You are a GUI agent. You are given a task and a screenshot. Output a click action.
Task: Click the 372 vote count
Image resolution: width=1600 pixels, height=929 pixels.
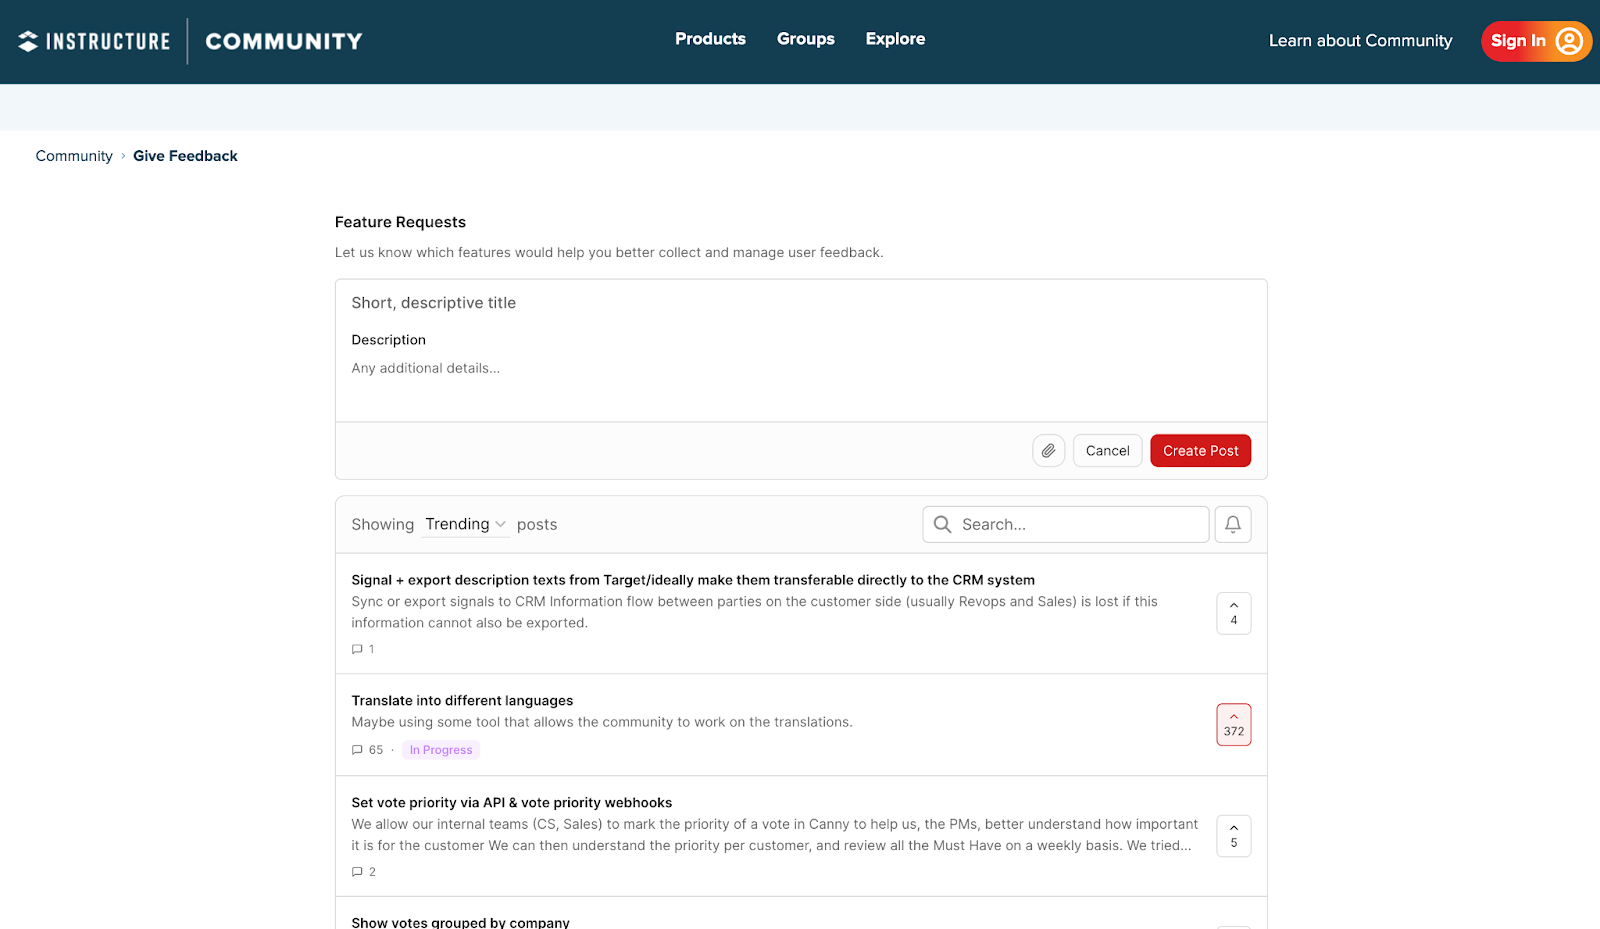pyautogui.click(x=1234, y=731)
